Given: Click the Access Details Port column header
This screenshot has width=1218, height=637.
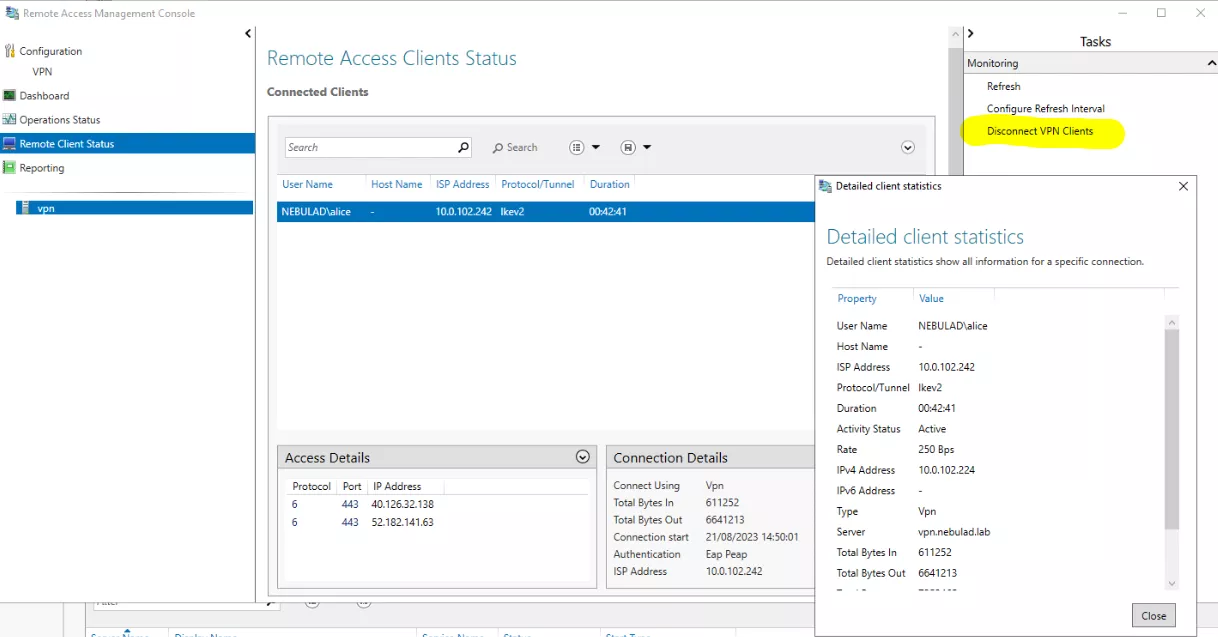Looking at the screenshot, I should pyautogui.click(x=352, y=486).
